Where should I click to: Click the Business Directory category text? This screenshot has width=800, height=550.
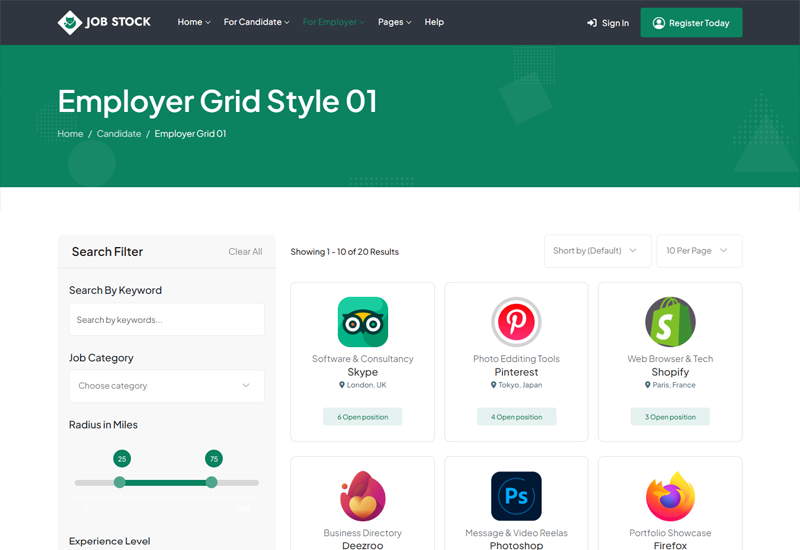(x=363, y=533)
